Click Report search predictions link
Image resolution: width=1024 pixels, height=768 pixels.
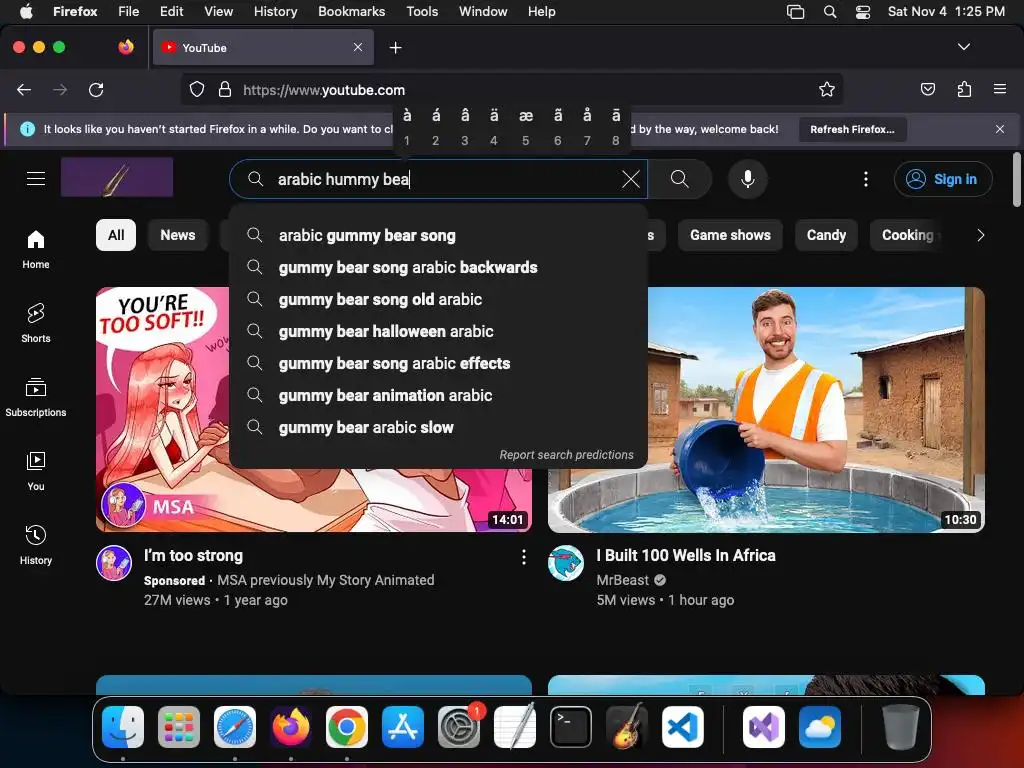[x=566, y=455]
